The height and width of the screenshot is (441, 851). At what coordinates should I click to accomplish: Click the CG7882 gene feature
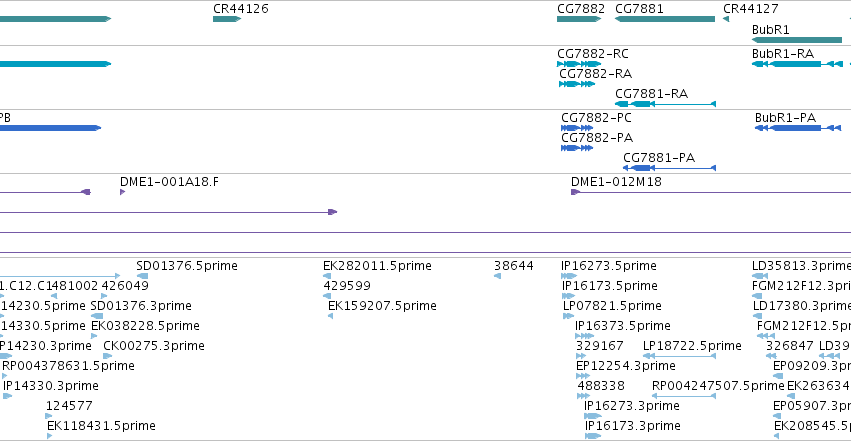click(x=579, y=19)
